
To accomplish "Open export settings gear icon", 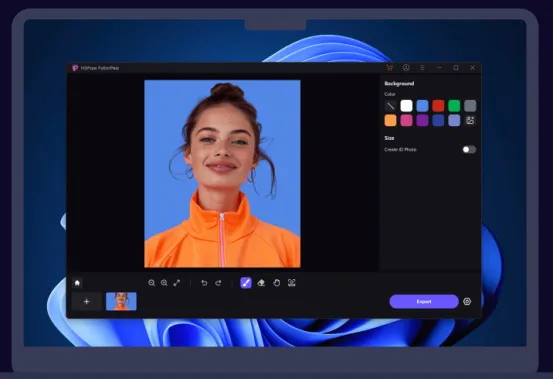I will [467, 301].
